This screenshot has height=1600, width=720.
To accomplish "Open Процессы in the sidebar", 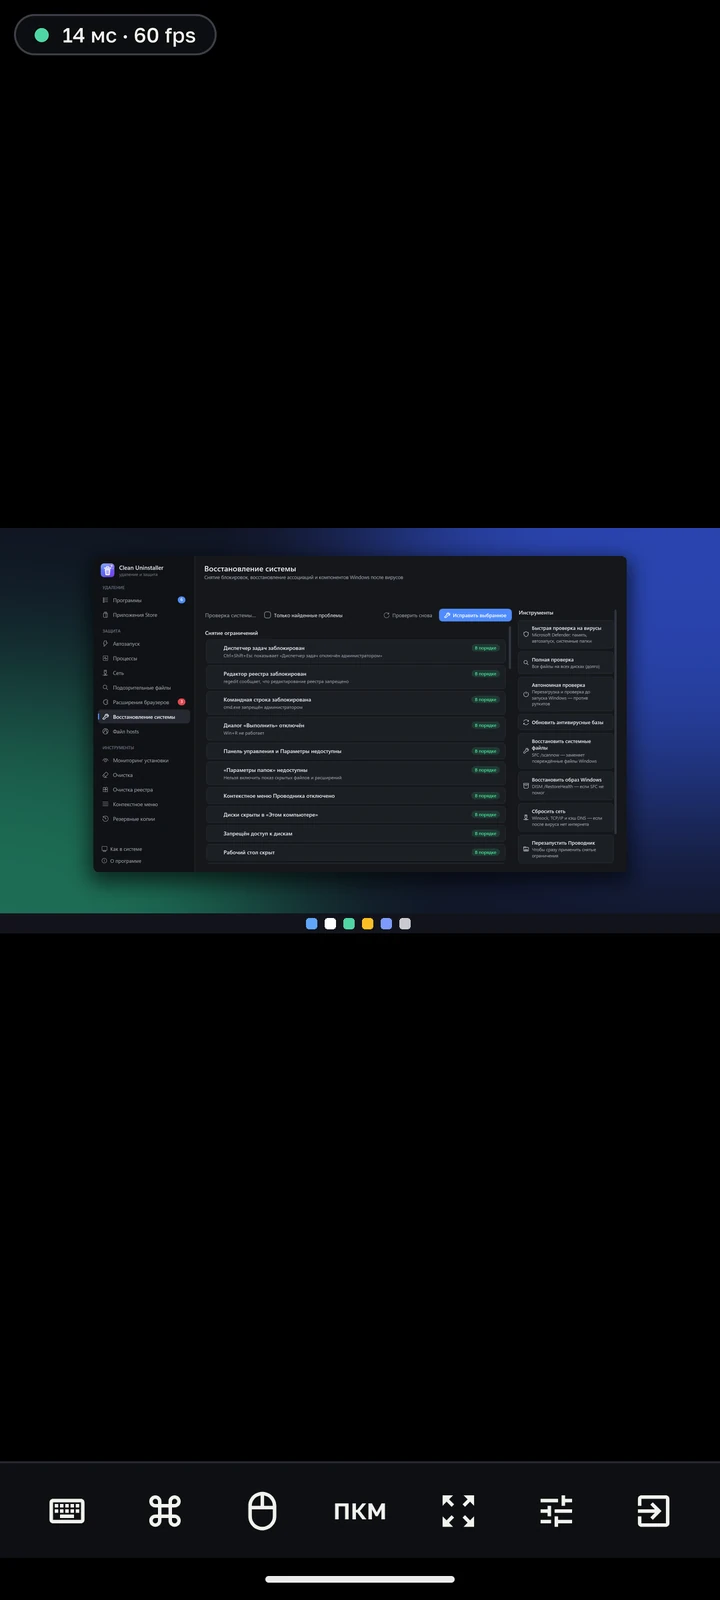I will (x=143, y=658).
